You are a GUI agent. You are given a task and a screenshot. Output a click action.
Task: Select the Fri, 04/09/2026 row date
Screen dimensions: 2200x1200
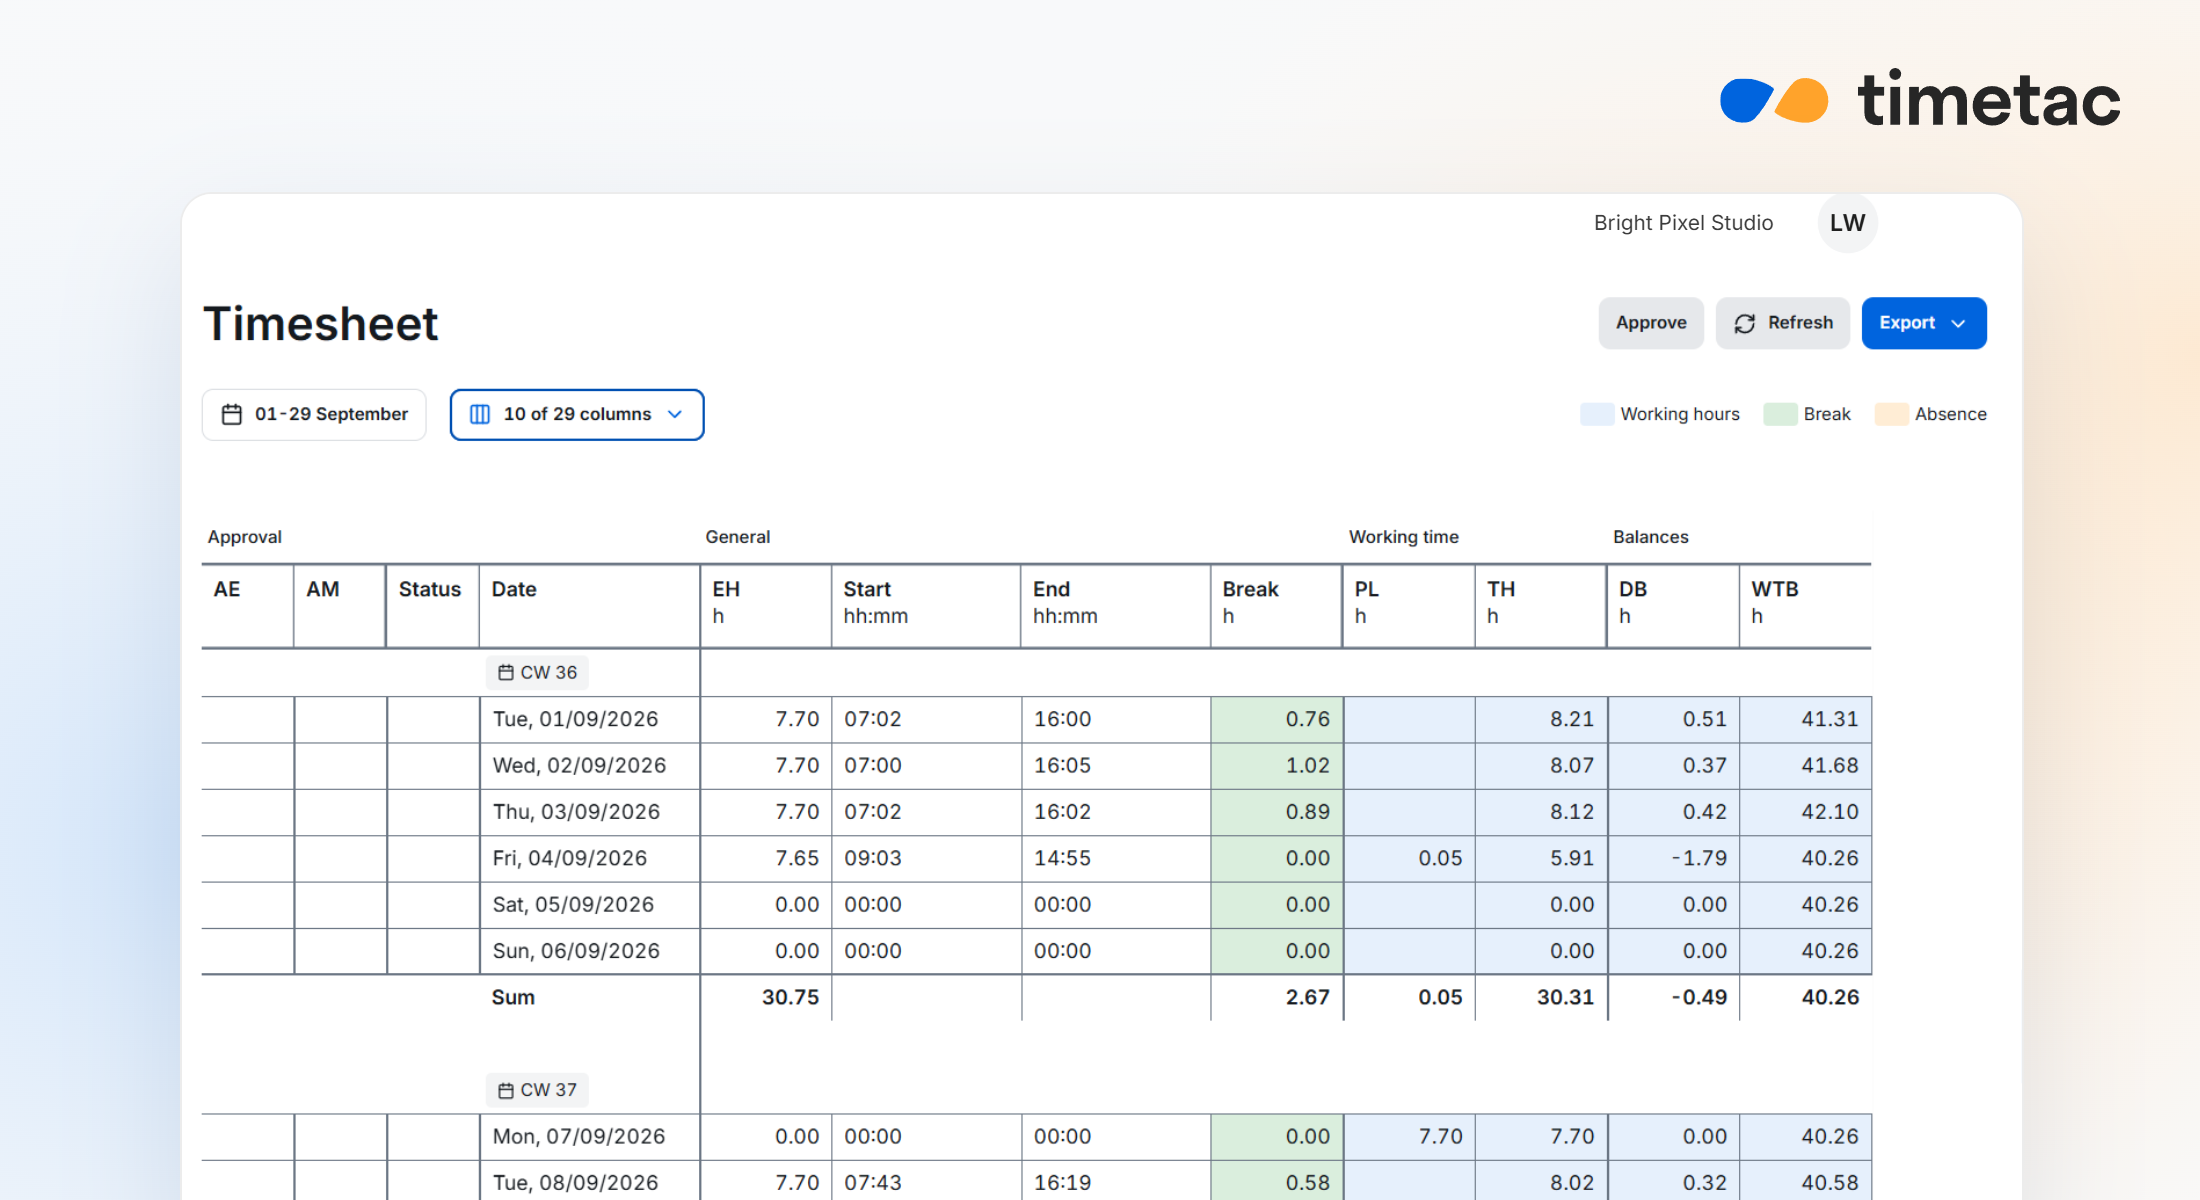click(x=570, y=858)
